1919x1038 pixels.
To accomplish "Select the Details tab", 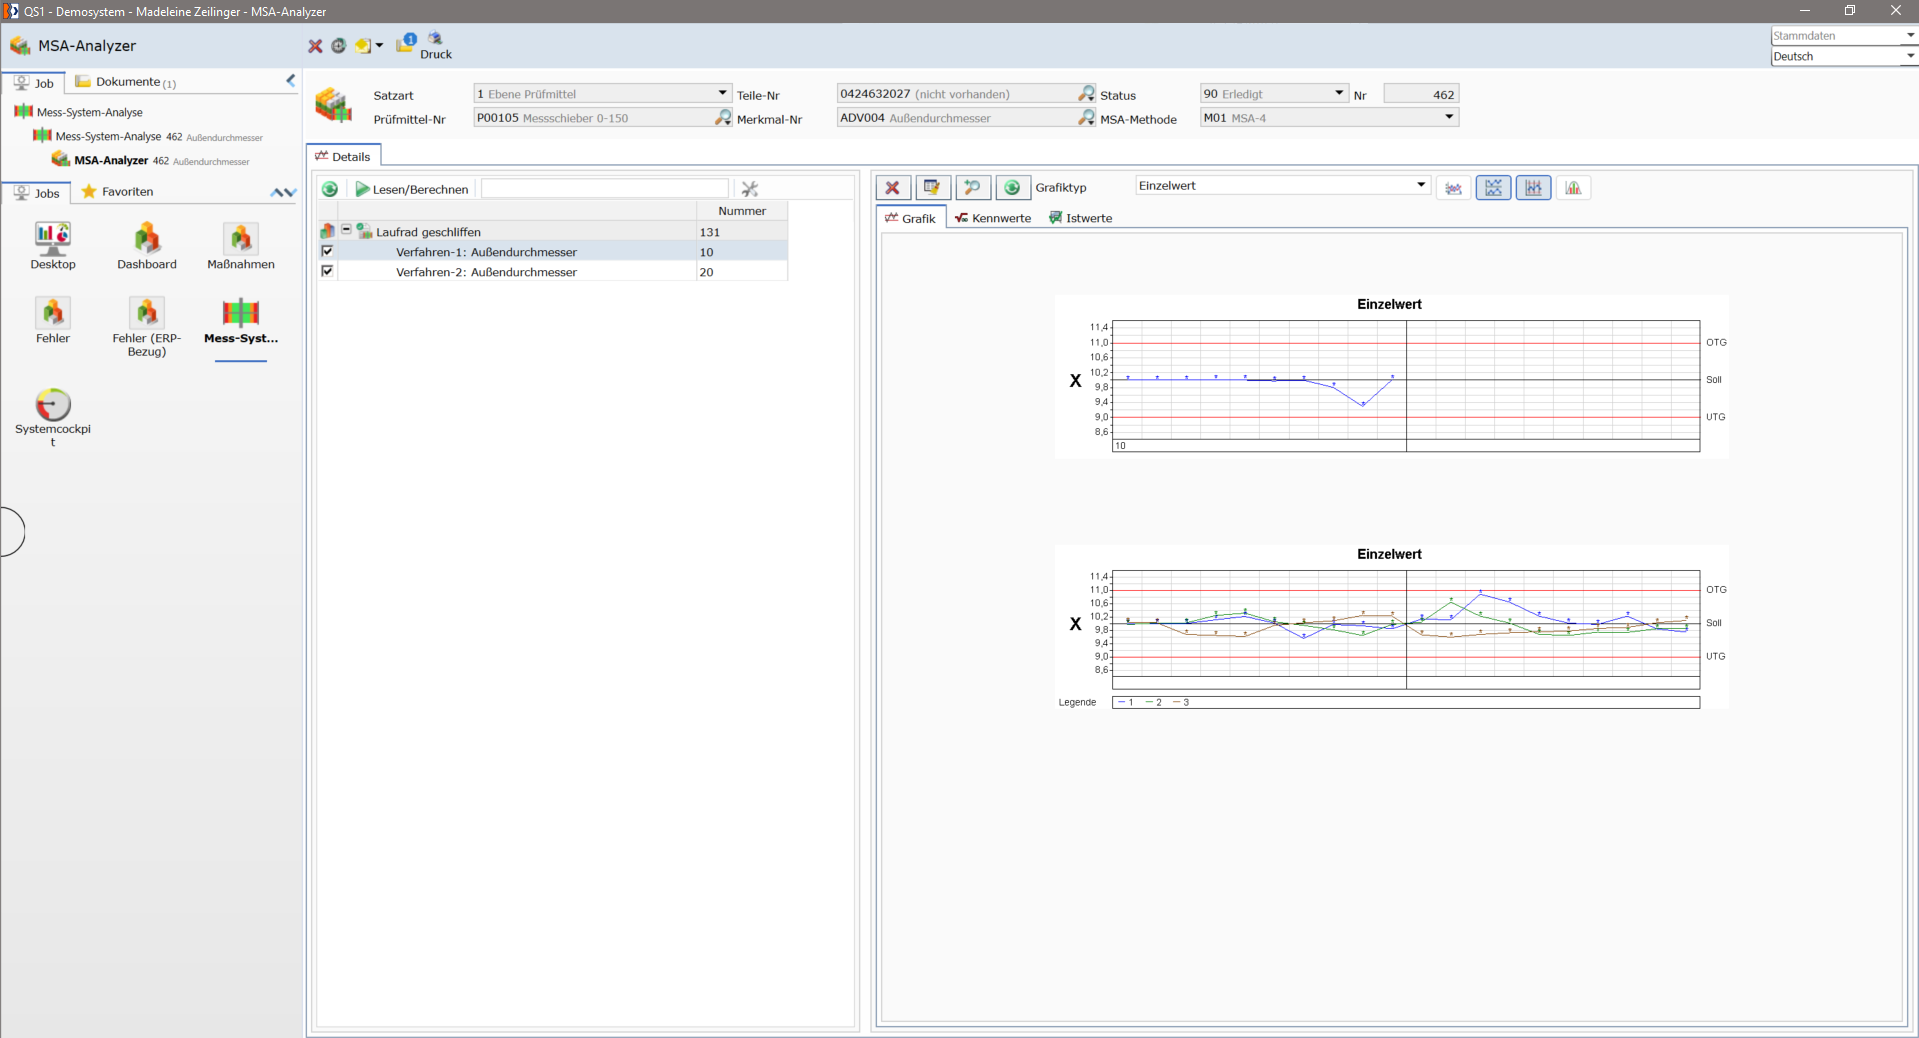I will click(x=343, y=156).
